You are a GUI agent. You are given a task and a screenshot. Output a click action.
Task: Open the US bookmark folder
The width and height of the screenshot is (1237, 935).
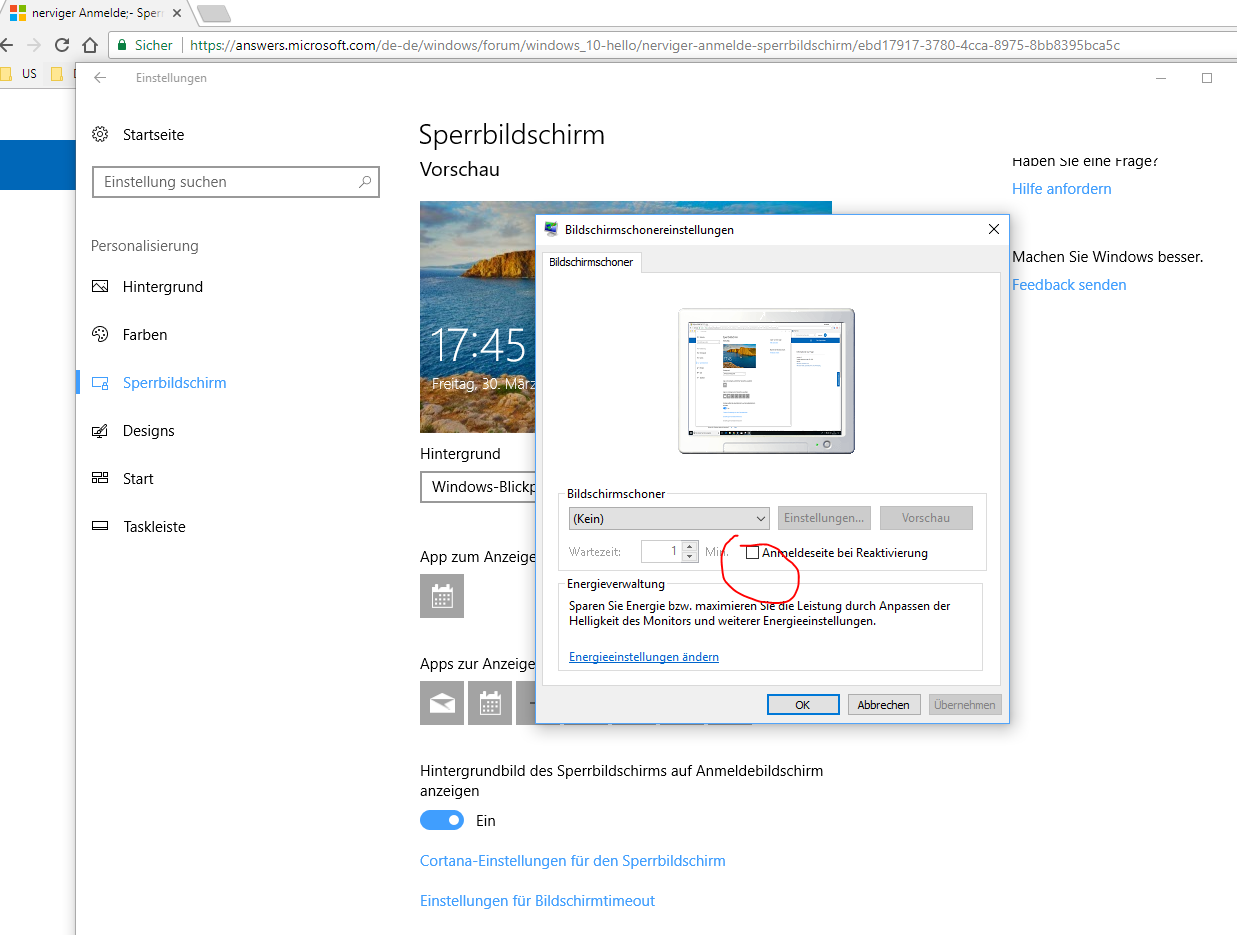point(19,74)
